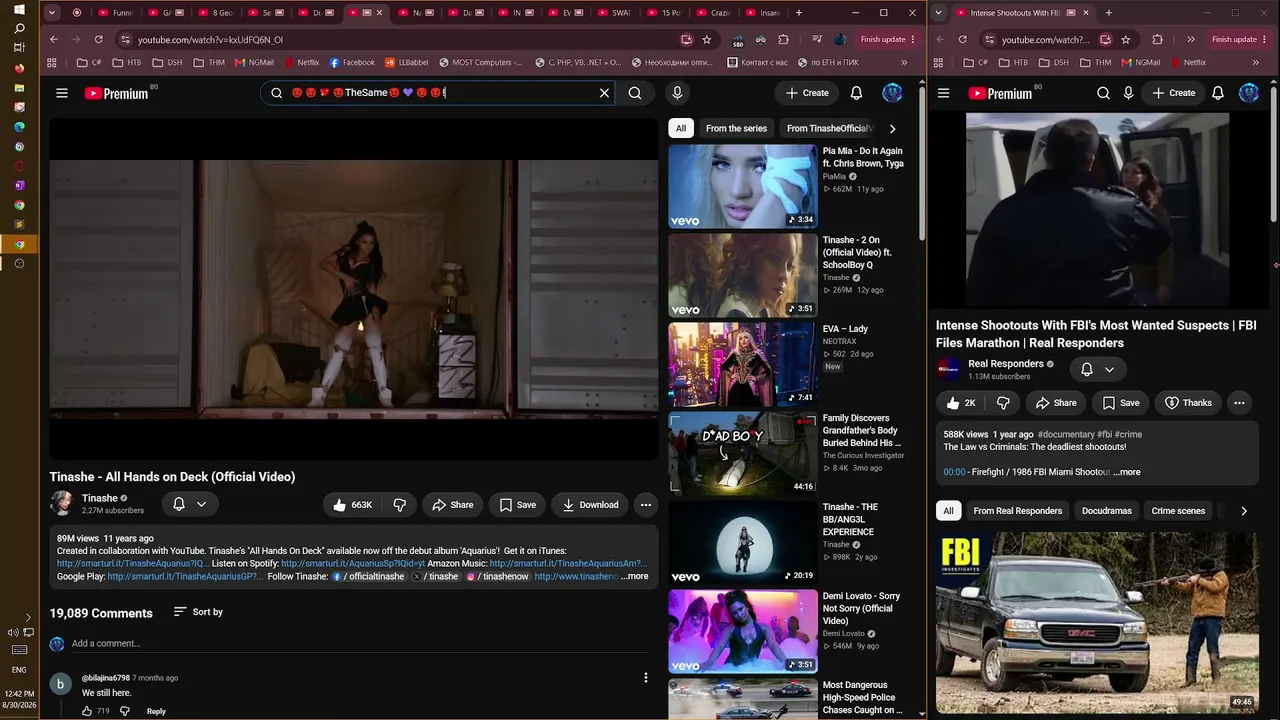The height and width of the screenshot is (720, 1280).
Task: Bookmark this page with star in left window
Action: click(707, 40)
